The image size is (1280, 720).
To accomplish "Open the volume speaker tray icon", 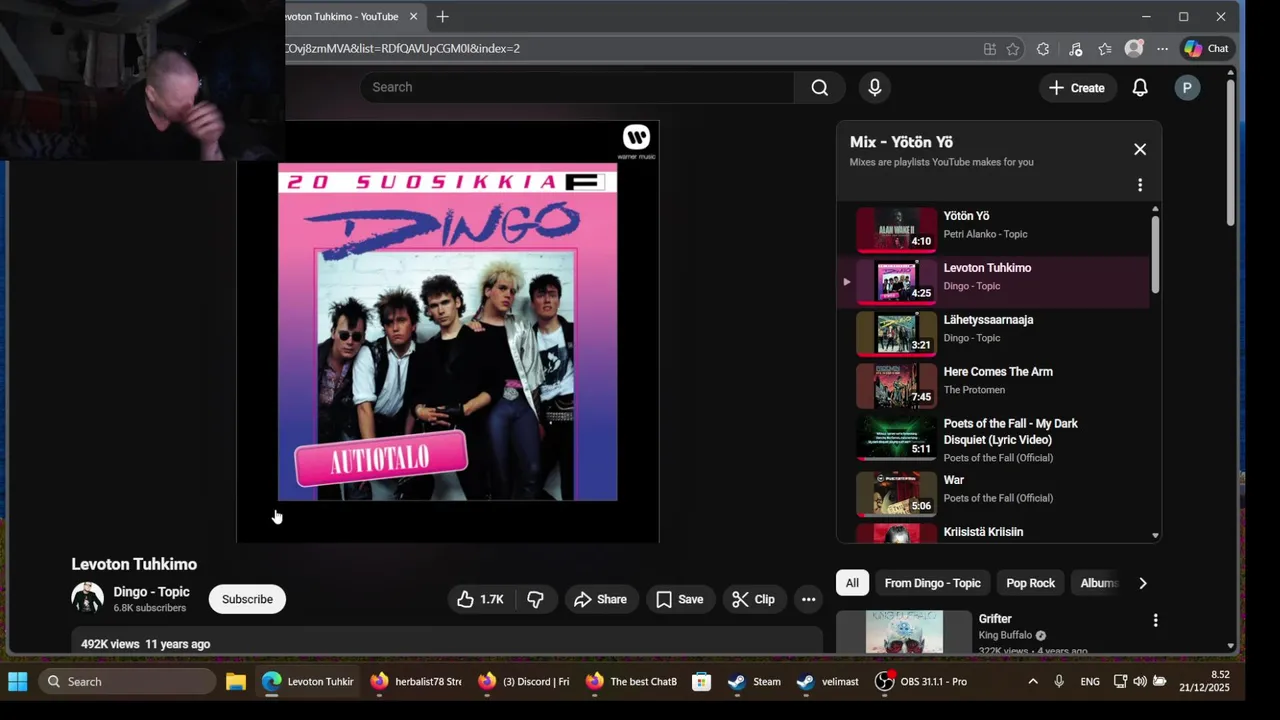I will tap(1140, 682).
